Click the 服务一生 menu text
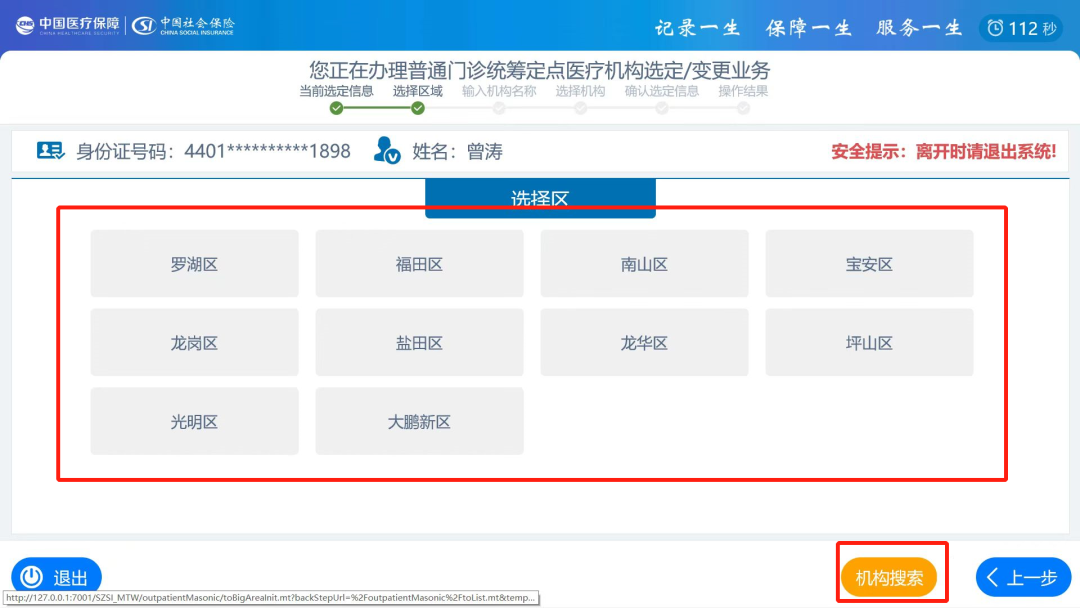 (x=917, y=28)
